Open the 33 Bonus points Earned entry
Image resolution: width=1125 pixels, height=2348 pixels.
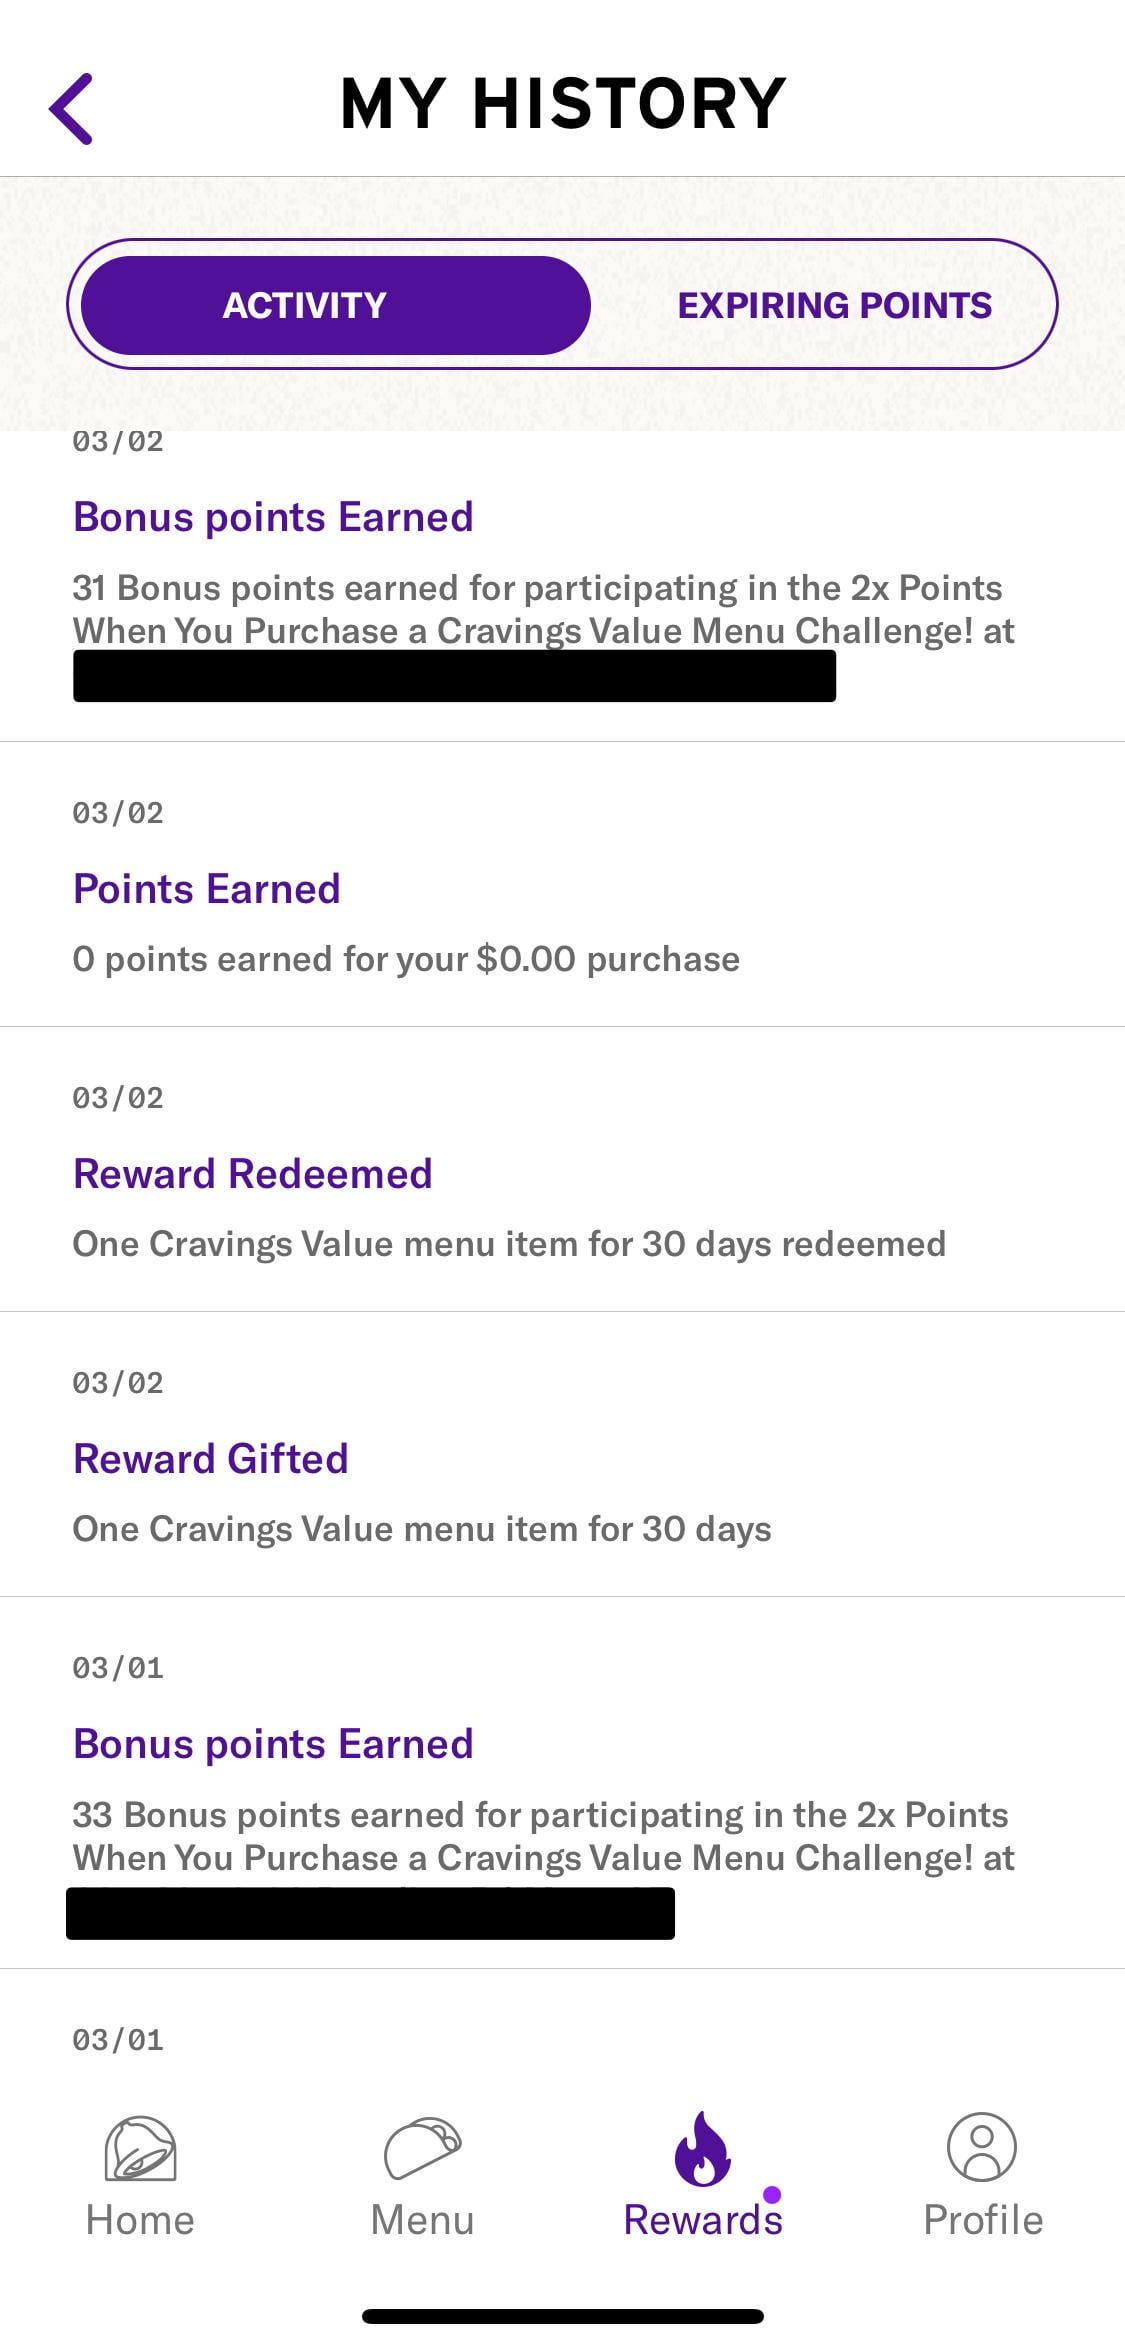tap(273, 1744)
